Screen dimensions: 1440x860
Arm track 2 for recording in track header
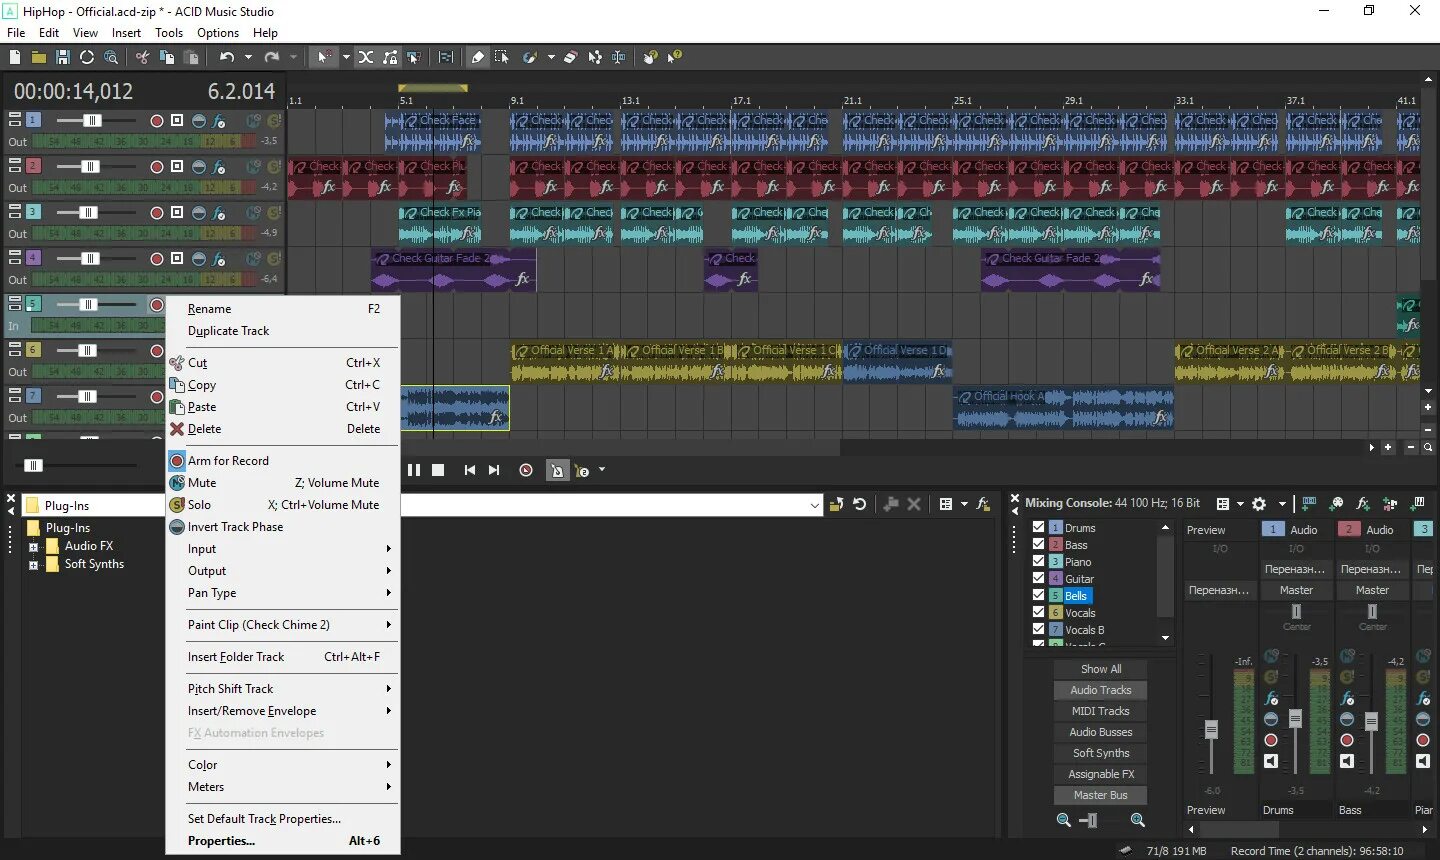(x=157, y=167)
